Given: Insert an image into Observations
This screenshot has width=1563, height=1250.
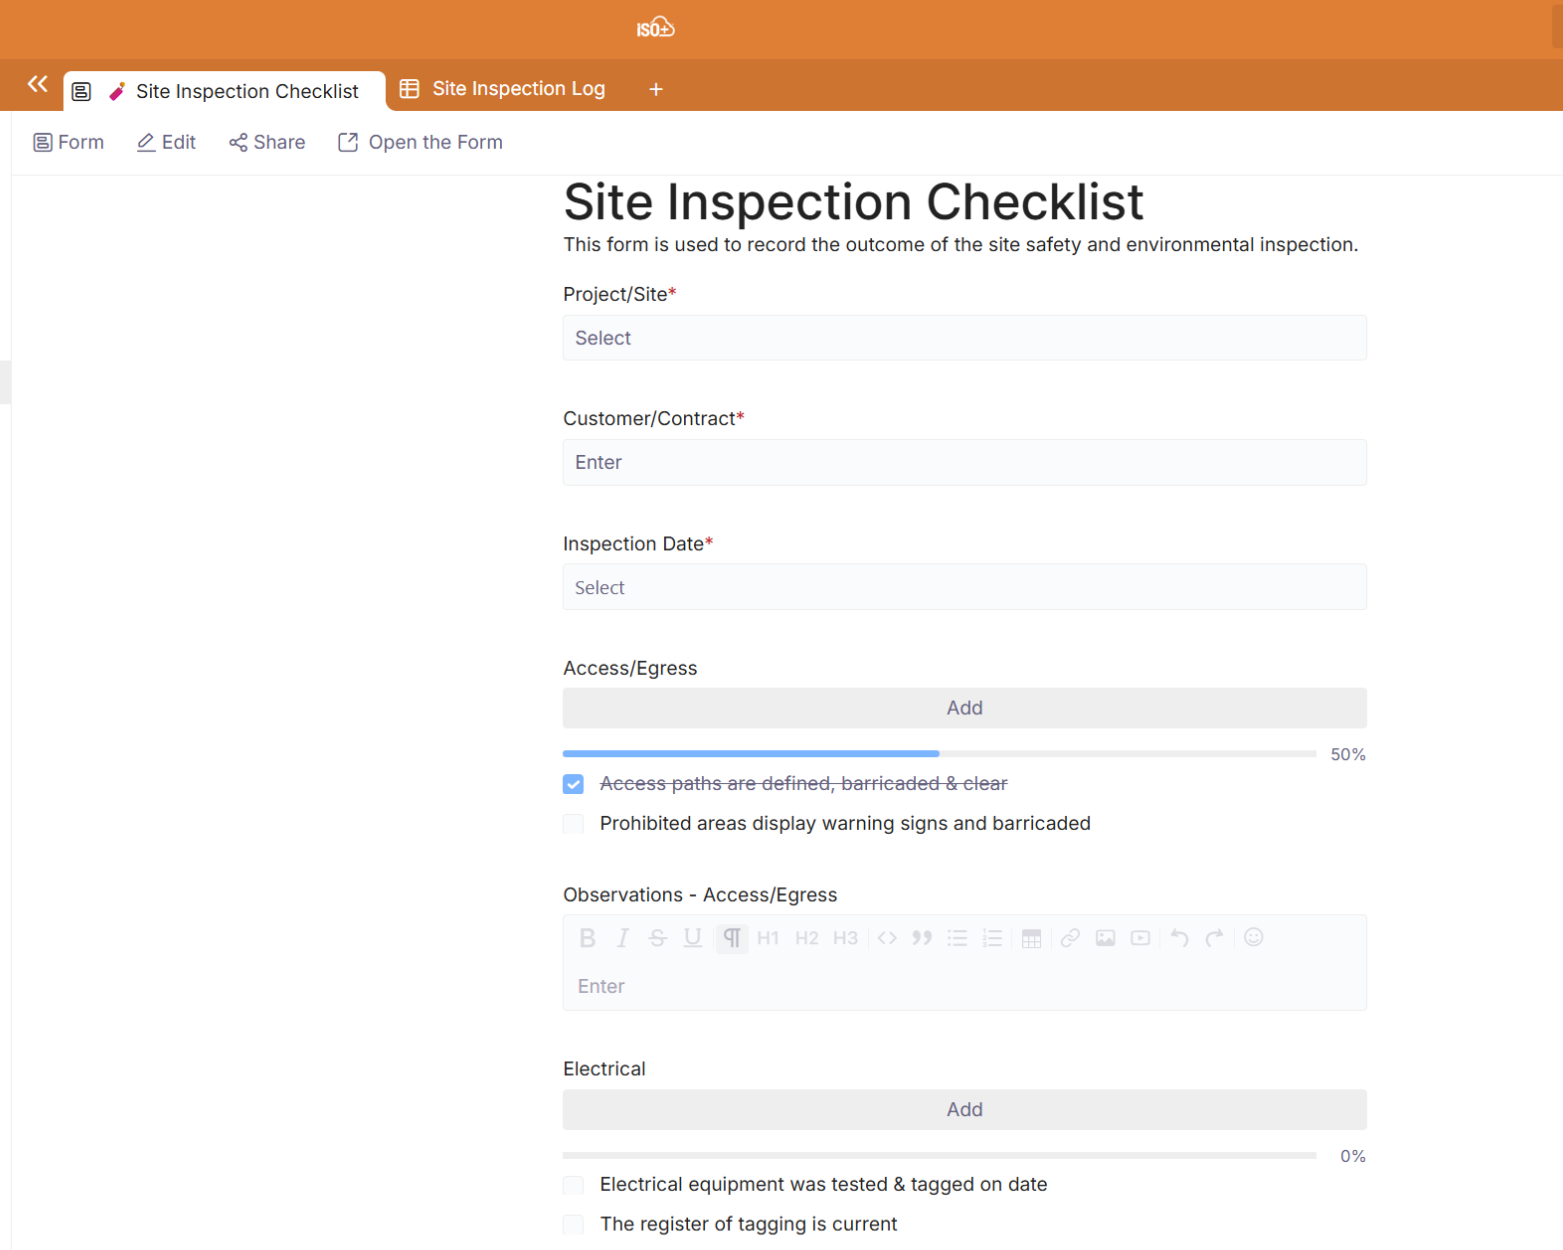Looking at the screenshot, I should 1105,938.
